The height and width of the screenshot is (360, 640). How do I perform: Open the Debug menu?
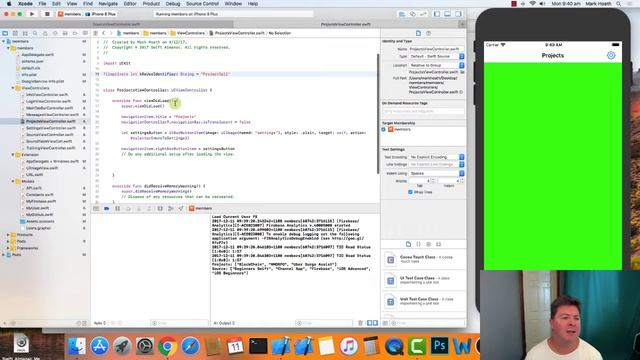[x=173, y=4]
